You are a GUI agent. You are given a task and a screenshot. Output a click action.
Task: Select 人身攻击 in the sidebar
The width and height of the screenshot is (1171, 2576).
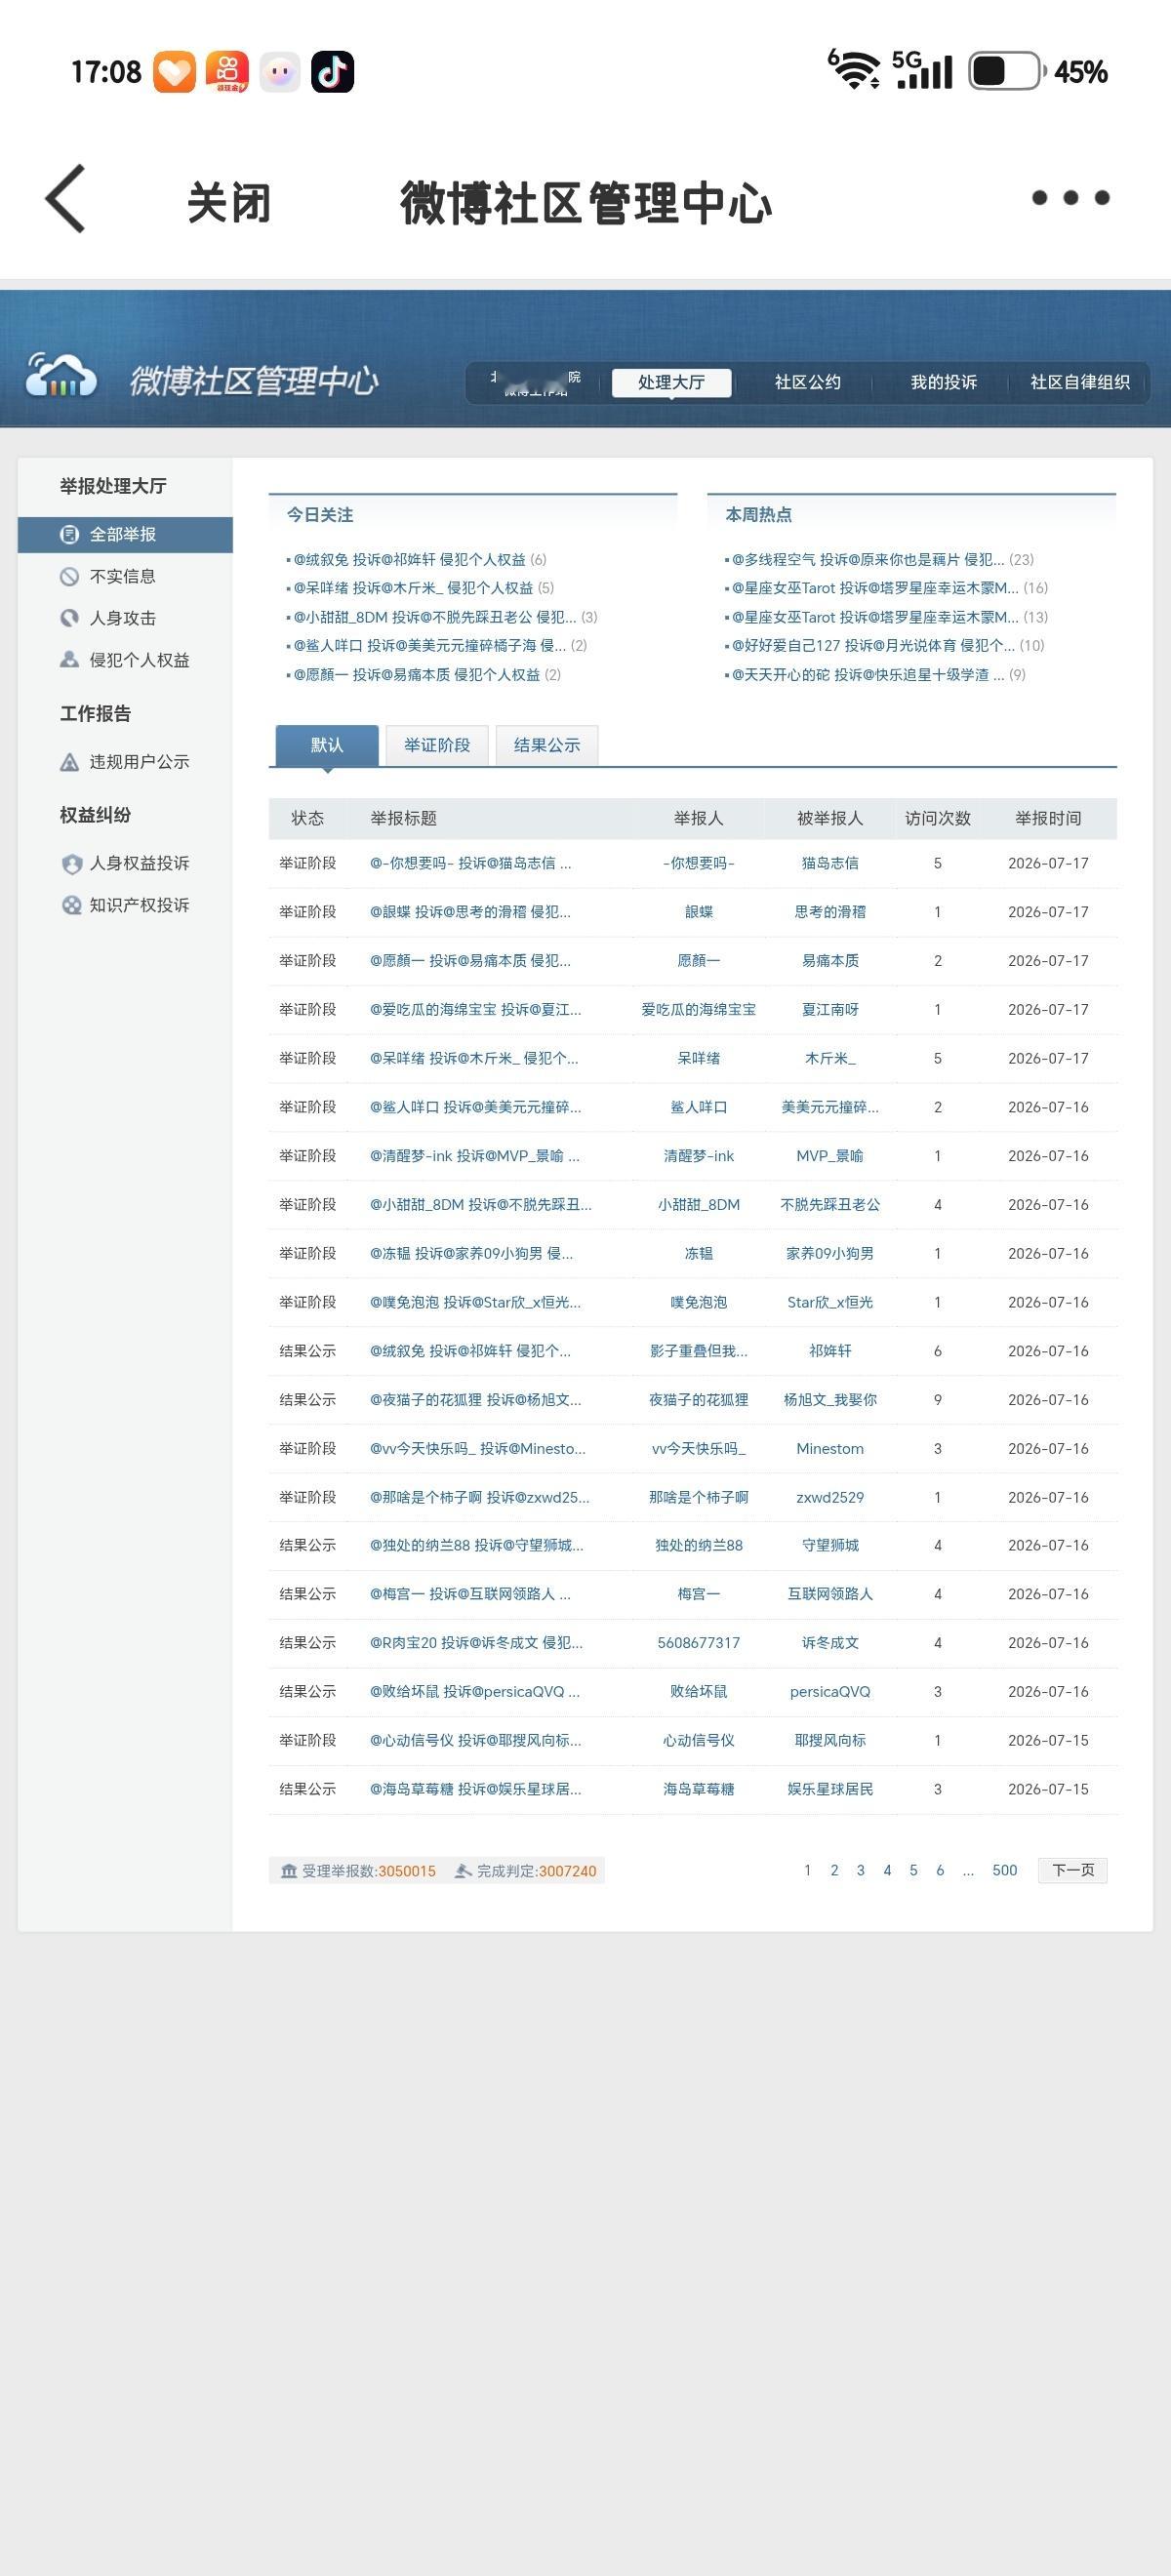(x=122, y=618)
